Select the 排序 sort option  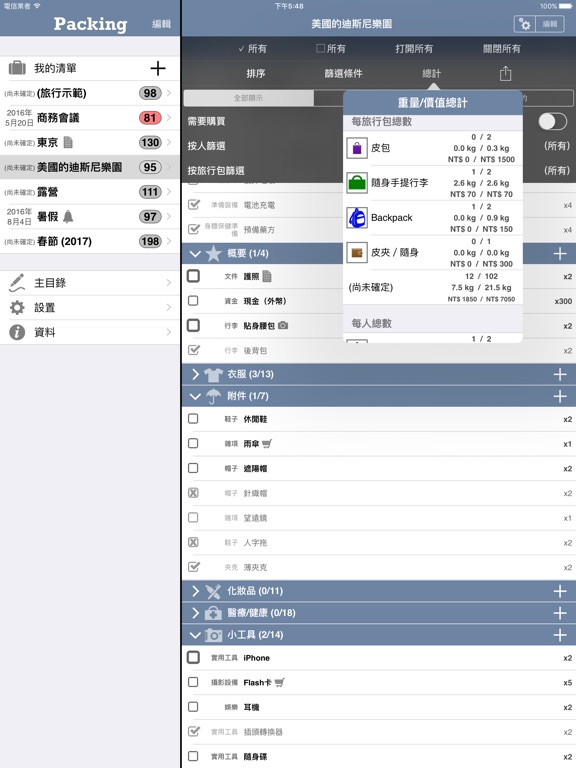[x=256, y=73]
